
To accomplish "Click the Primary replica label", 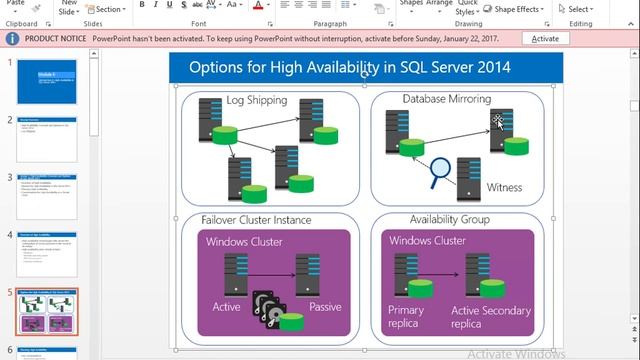I will click(x=406, y=317).
